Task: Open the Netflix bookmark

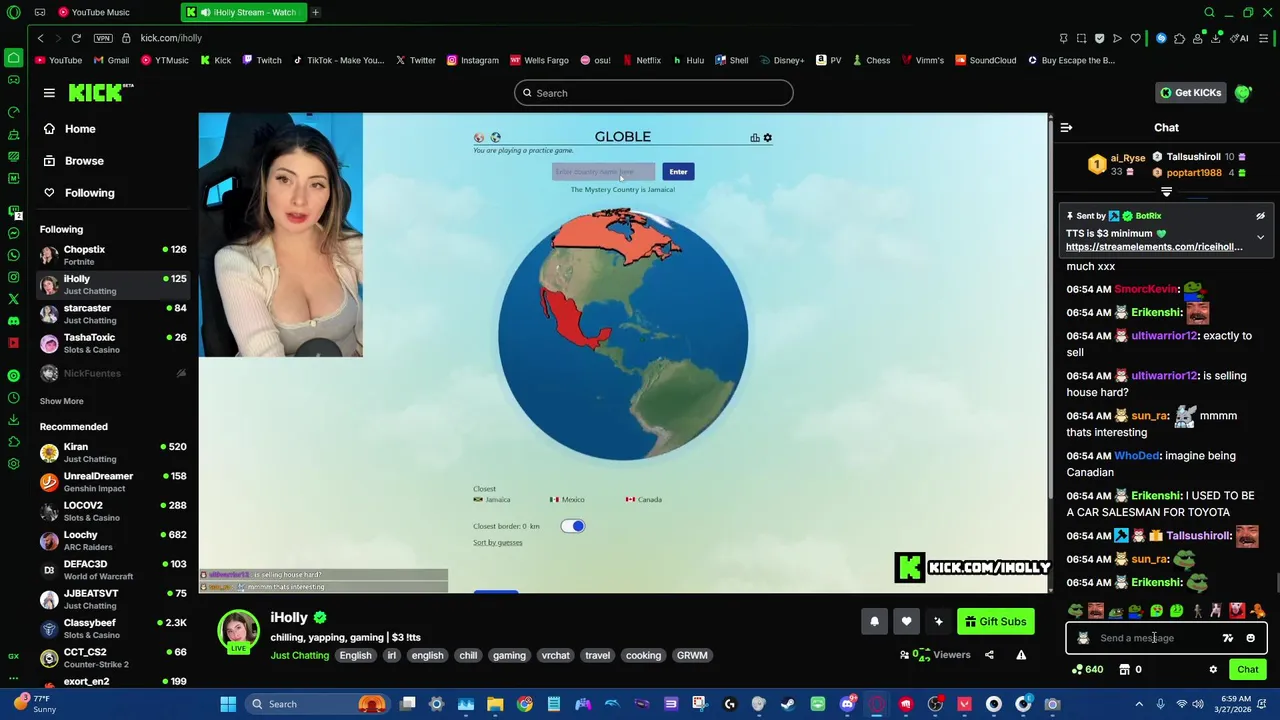Action: coord(641,60)
